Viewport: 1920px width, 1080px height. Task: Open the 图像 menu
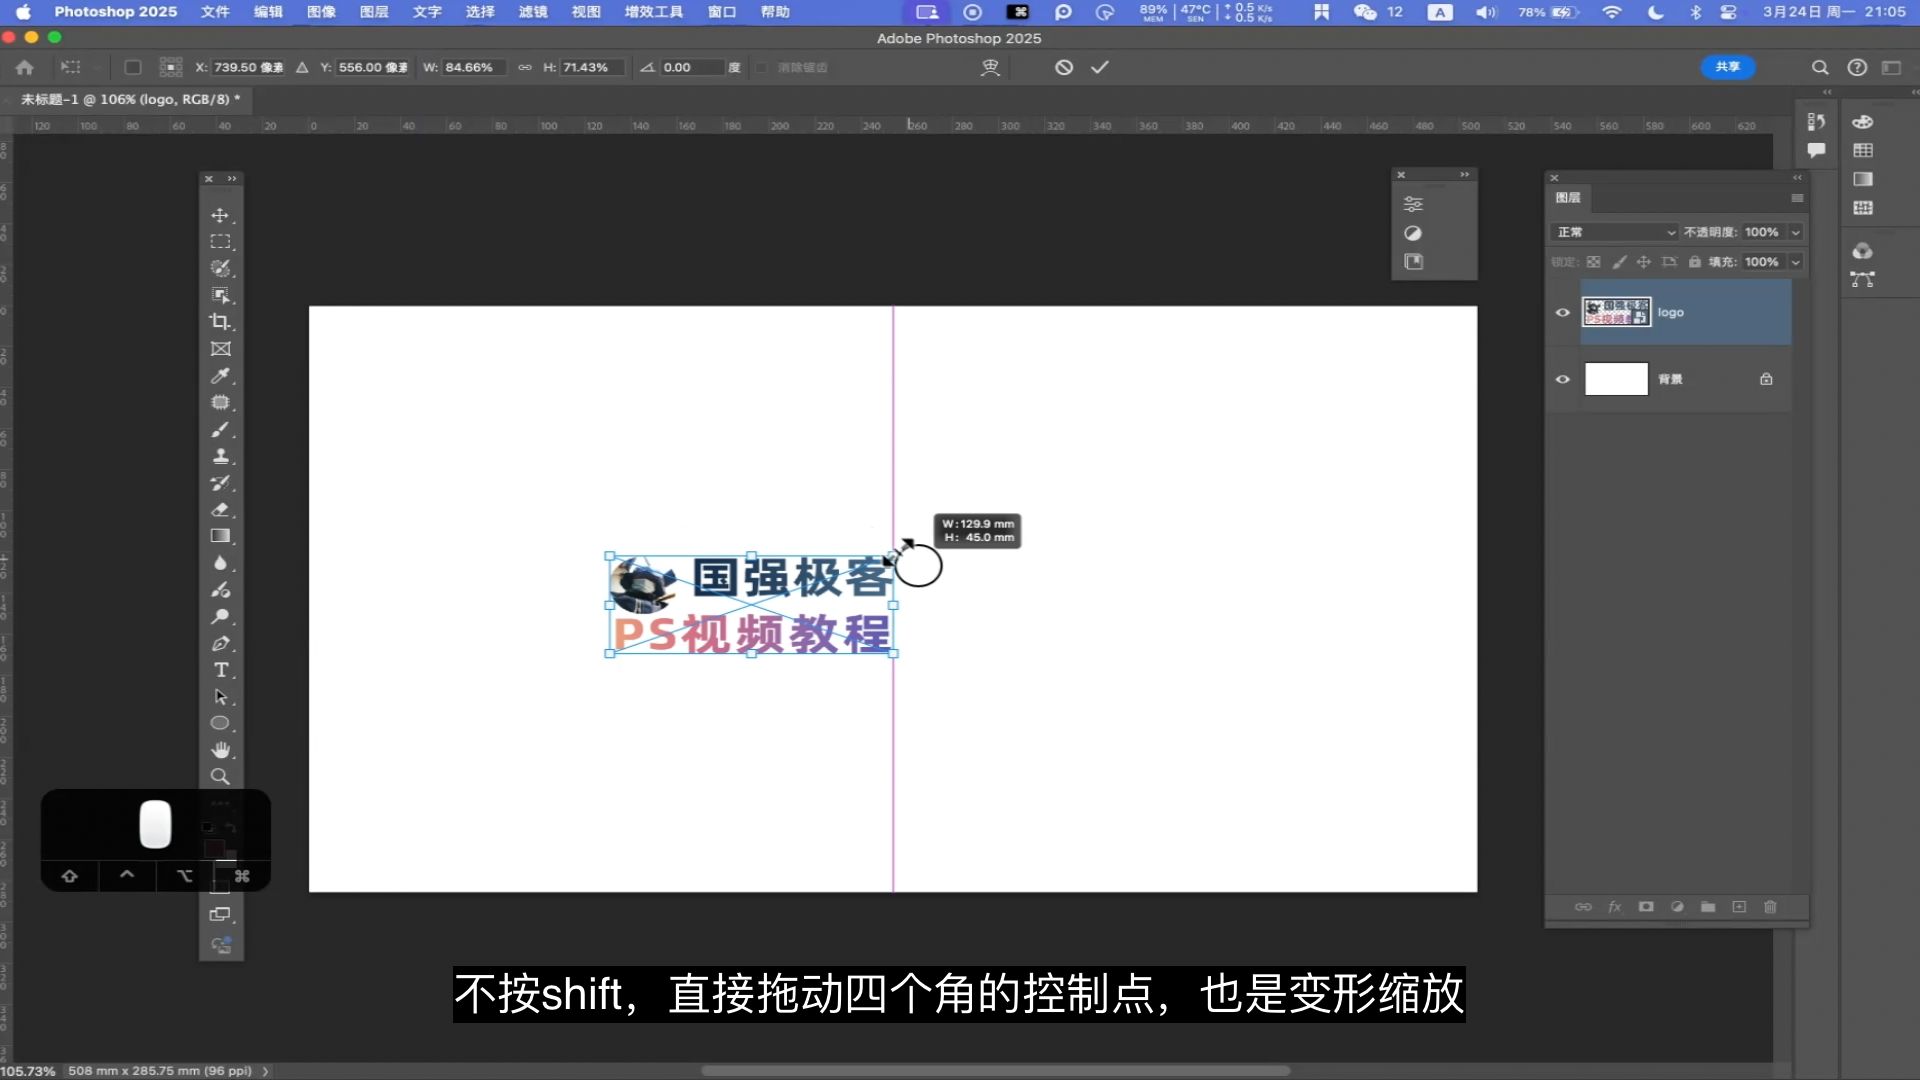point(321,12)
